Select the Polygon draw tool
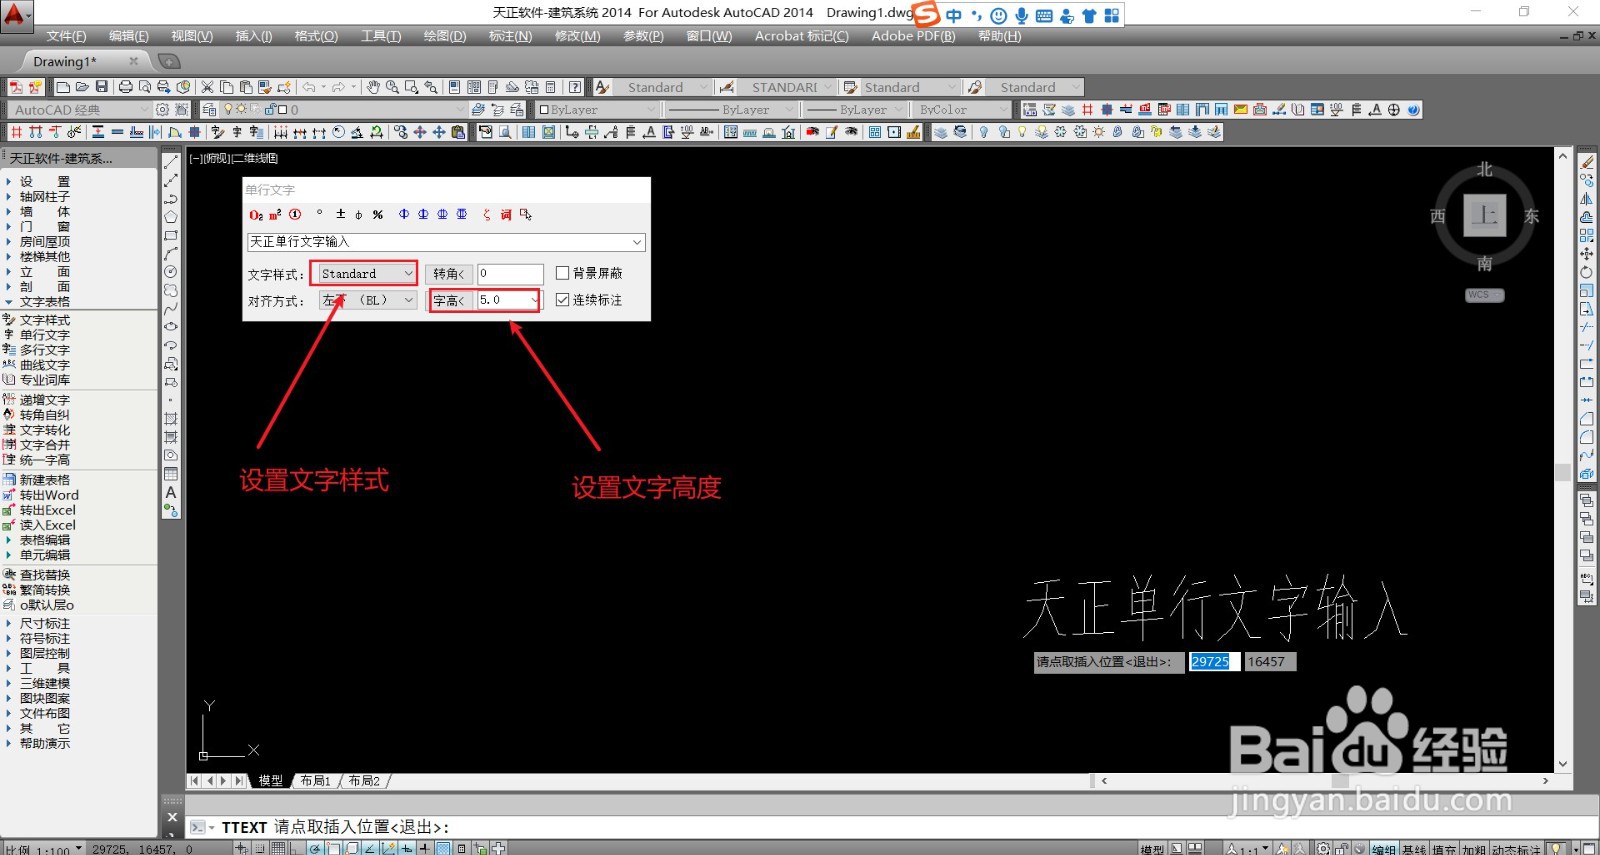The image size is (1600, 855). [171, 217]
